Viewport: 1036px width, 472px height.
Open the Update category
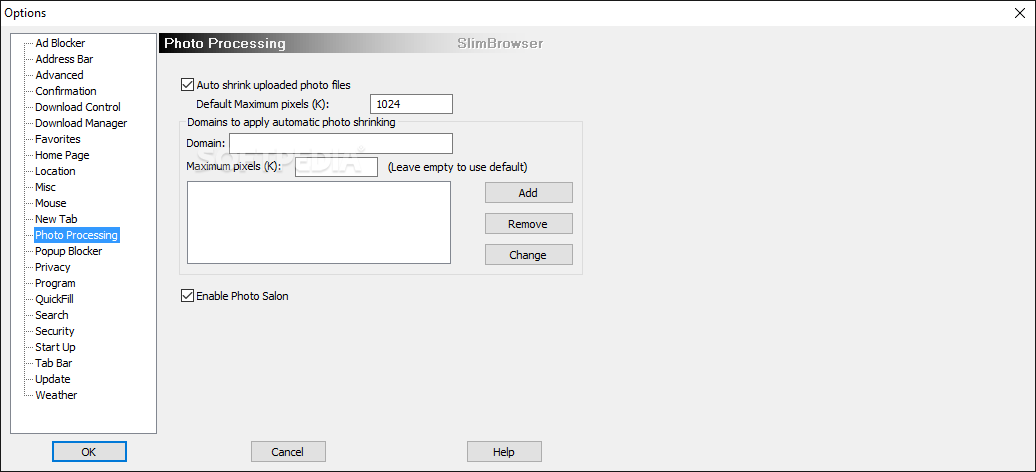point(53,379)
